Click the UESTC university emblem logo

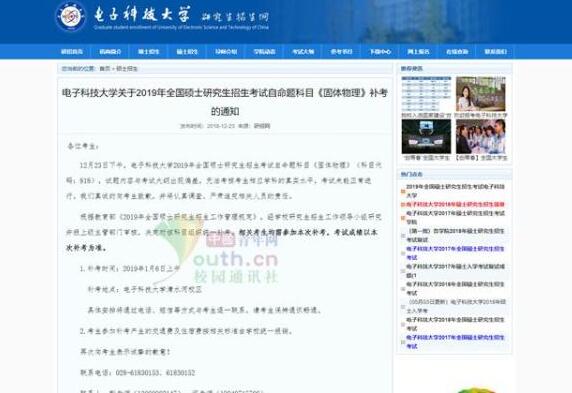pyautogui.click(x=71, y=16)
